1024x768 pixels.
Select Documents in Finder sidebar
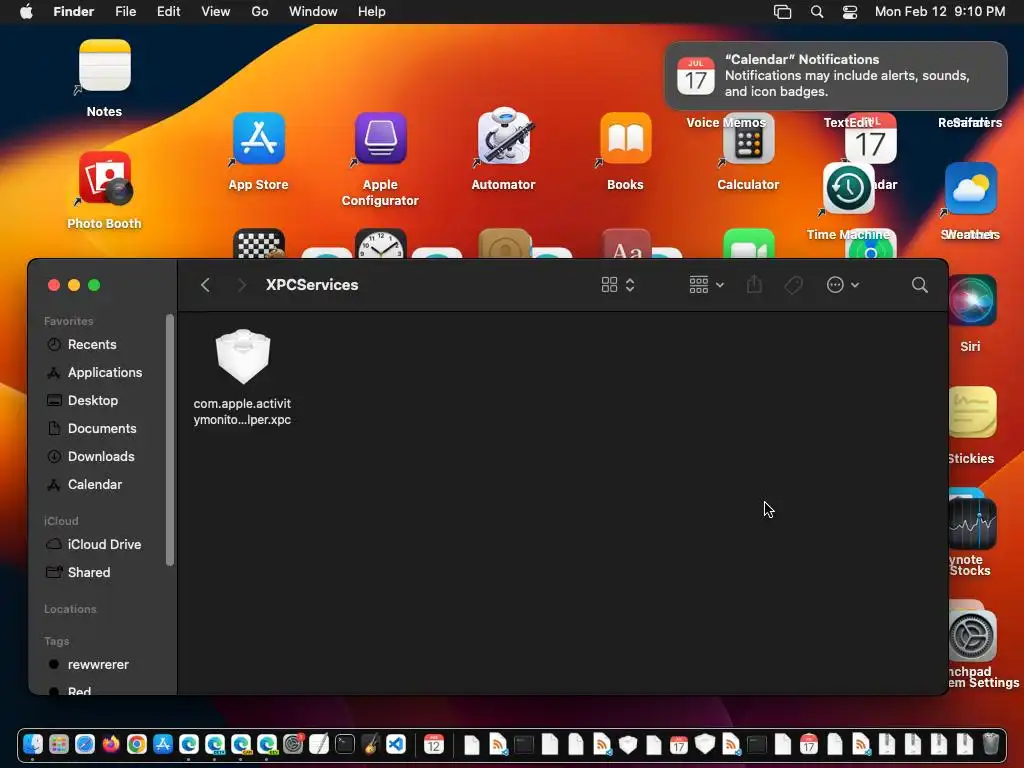tap(102, 428)
